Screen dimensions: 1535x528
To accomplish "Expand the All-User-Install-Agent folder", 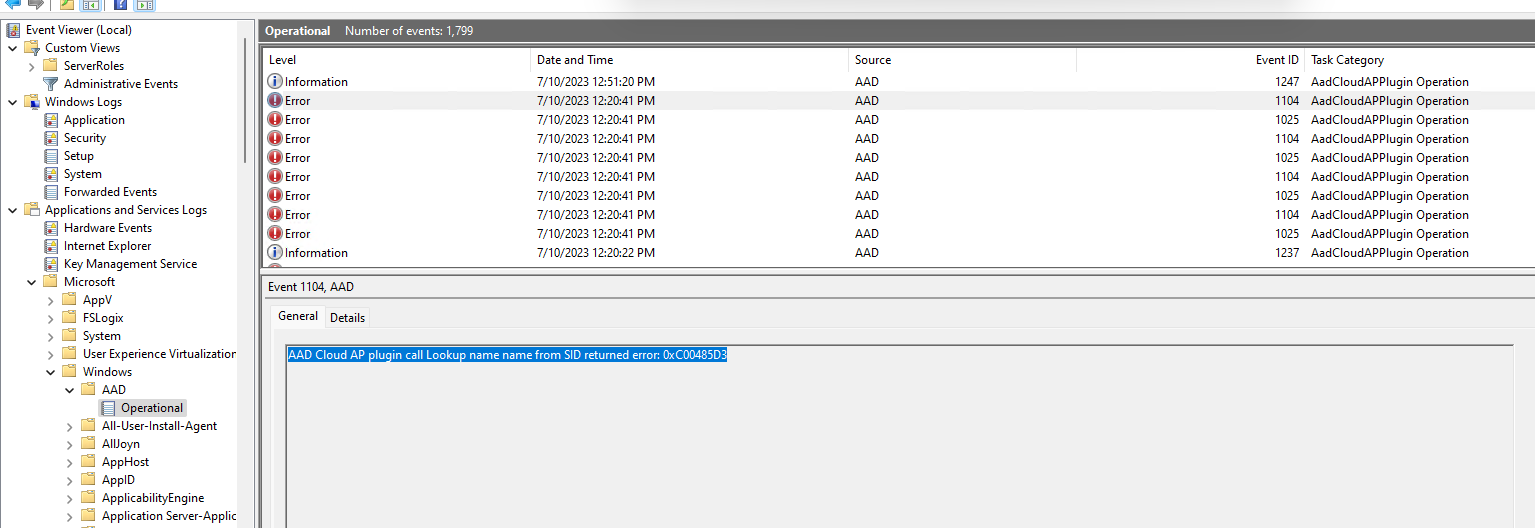I will click(69, 426).
